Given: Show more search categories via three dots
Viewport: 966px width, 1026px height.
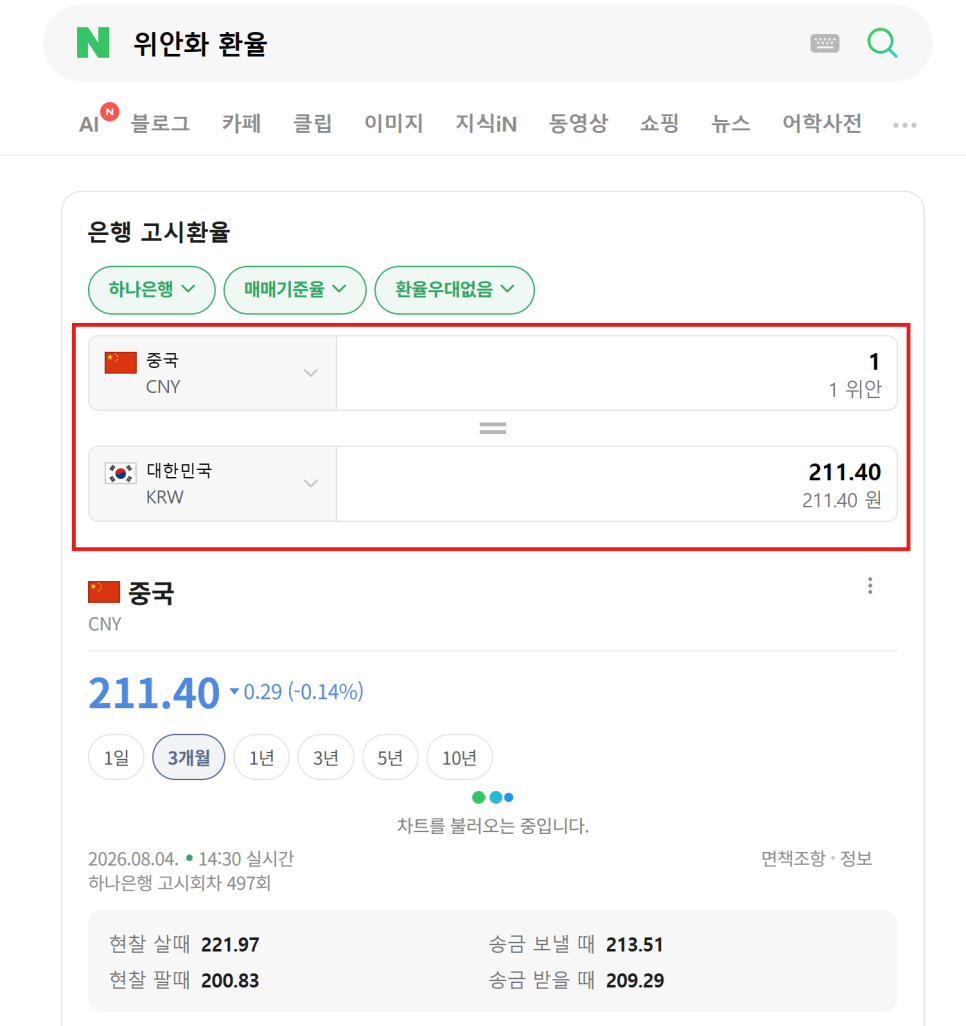Looking at the screenshot, I should point(904,125).
